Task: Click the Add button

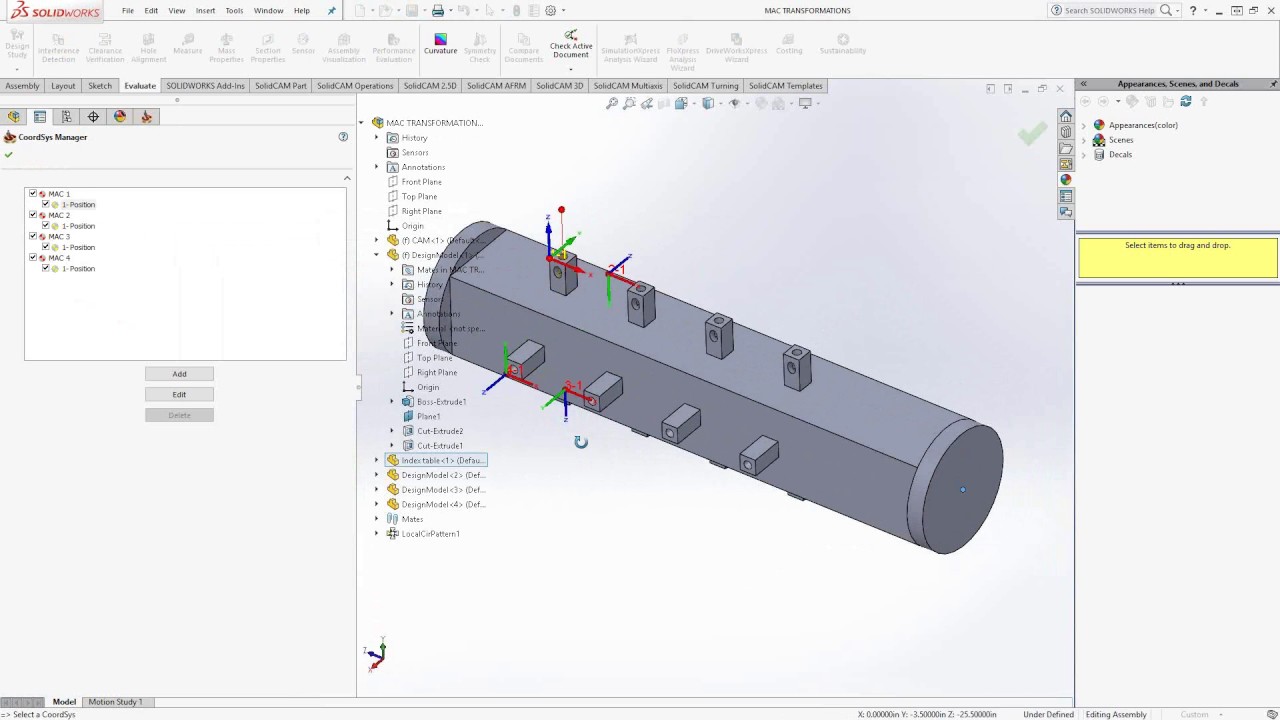Action: (179, 374)
